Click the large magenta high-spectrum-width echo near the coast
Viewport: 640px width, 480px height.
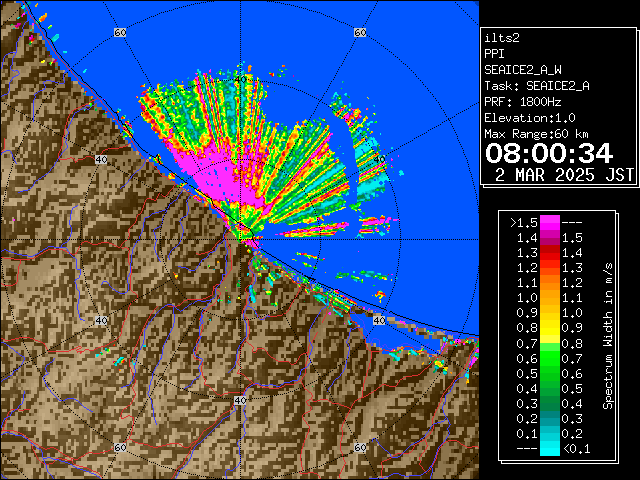pos(224,176)
